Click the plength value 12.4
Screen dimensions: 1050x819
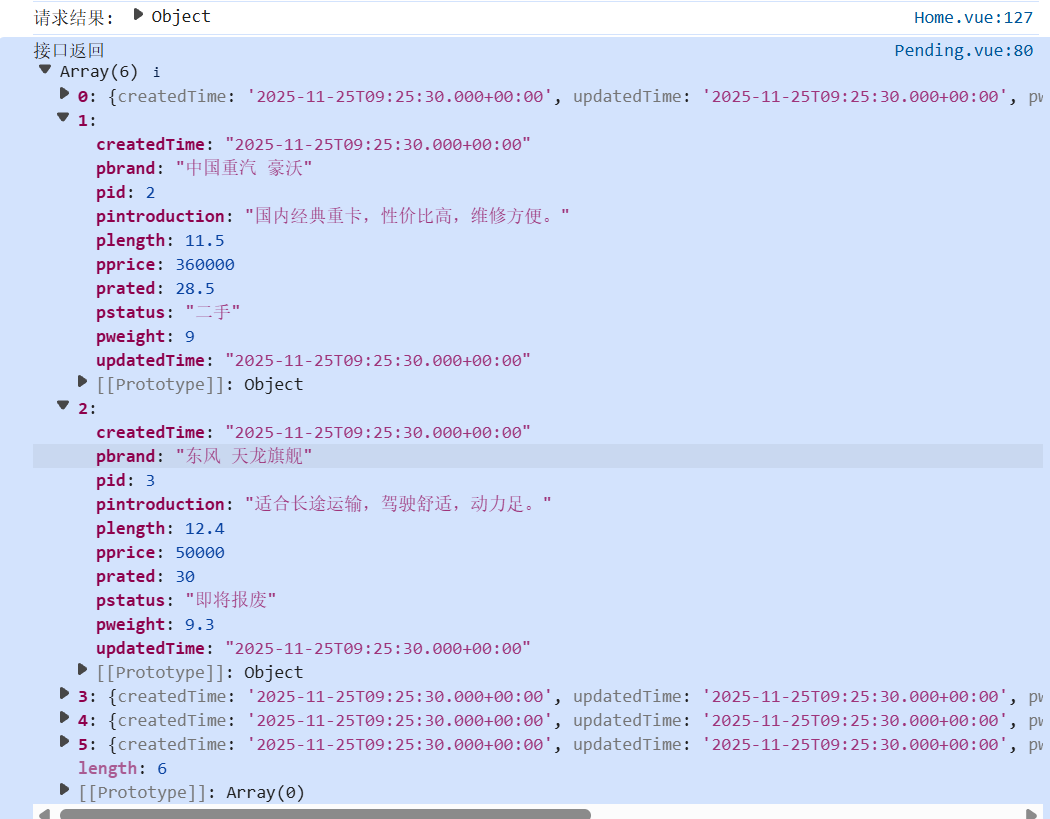coord(204,528)
